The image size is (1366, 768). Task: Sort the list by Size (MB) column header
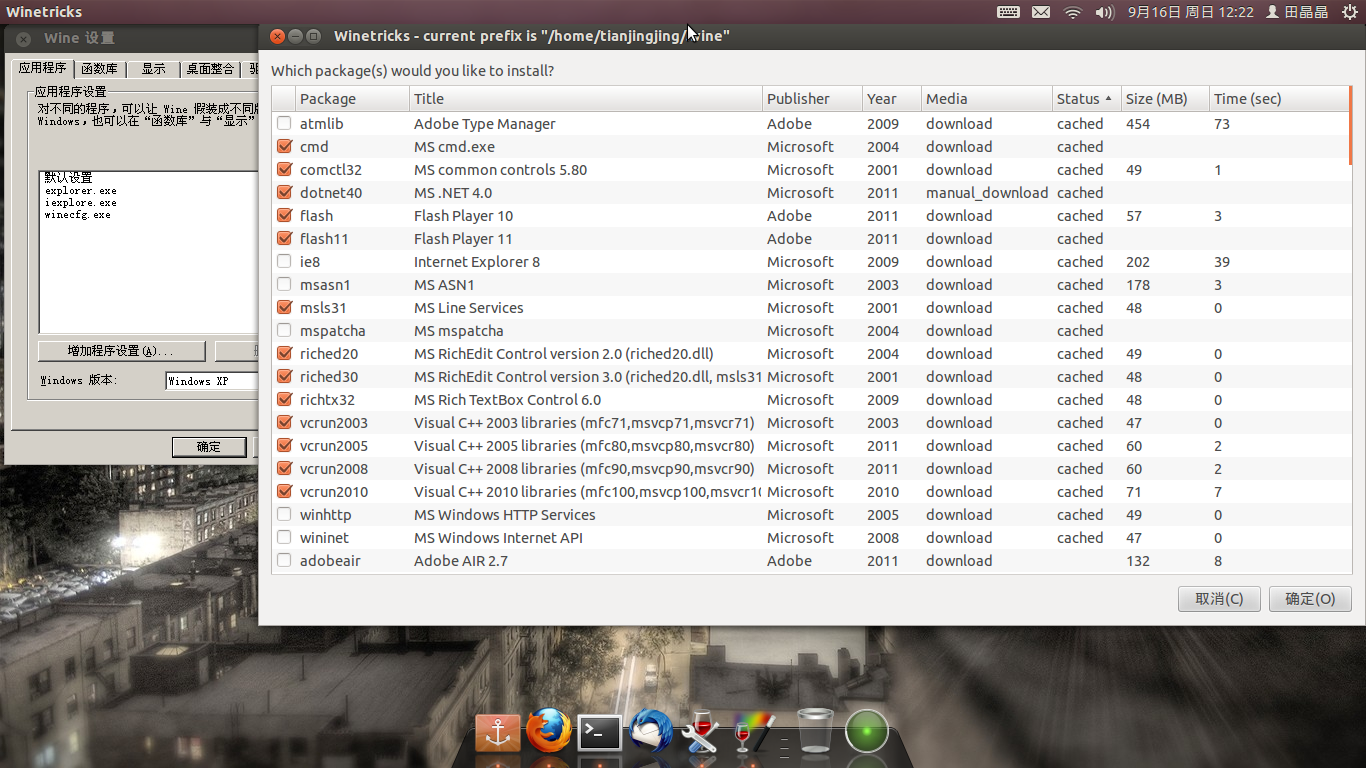coord(1165,99)
